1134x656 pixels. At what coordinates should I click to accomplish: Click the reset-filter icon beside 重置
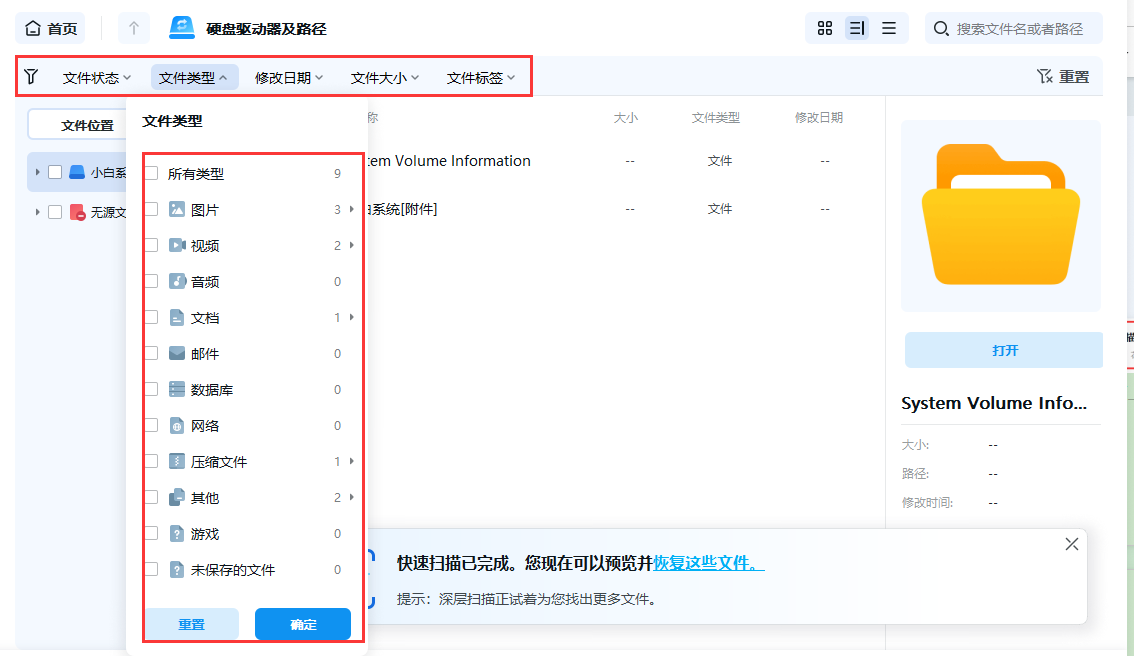point(1043,76)
